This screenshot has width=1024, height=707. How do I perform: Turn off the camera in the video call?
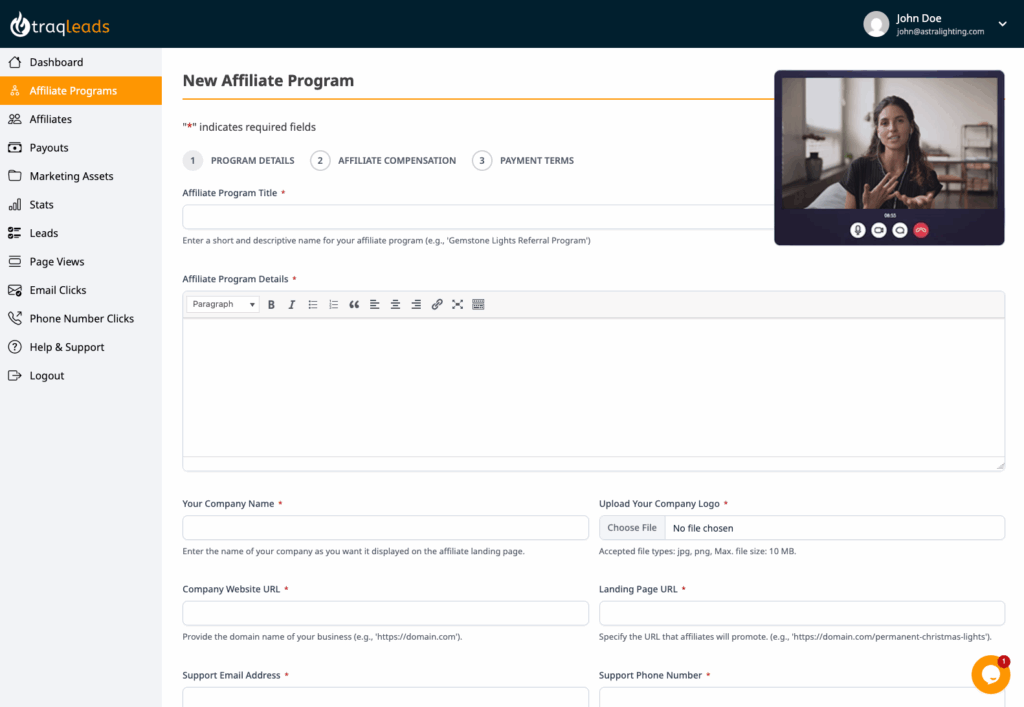coord(879,229)
